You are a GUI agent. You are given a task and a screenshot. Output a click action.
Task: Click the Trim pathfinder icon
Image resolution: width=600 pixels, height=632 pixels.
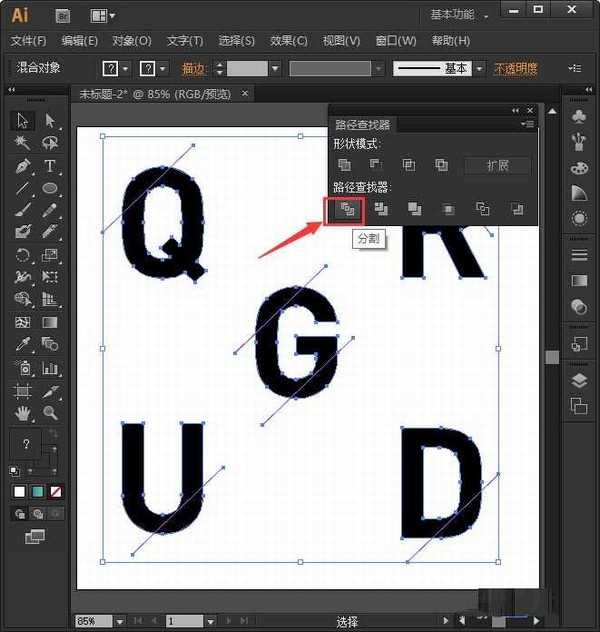pos(381,209)
